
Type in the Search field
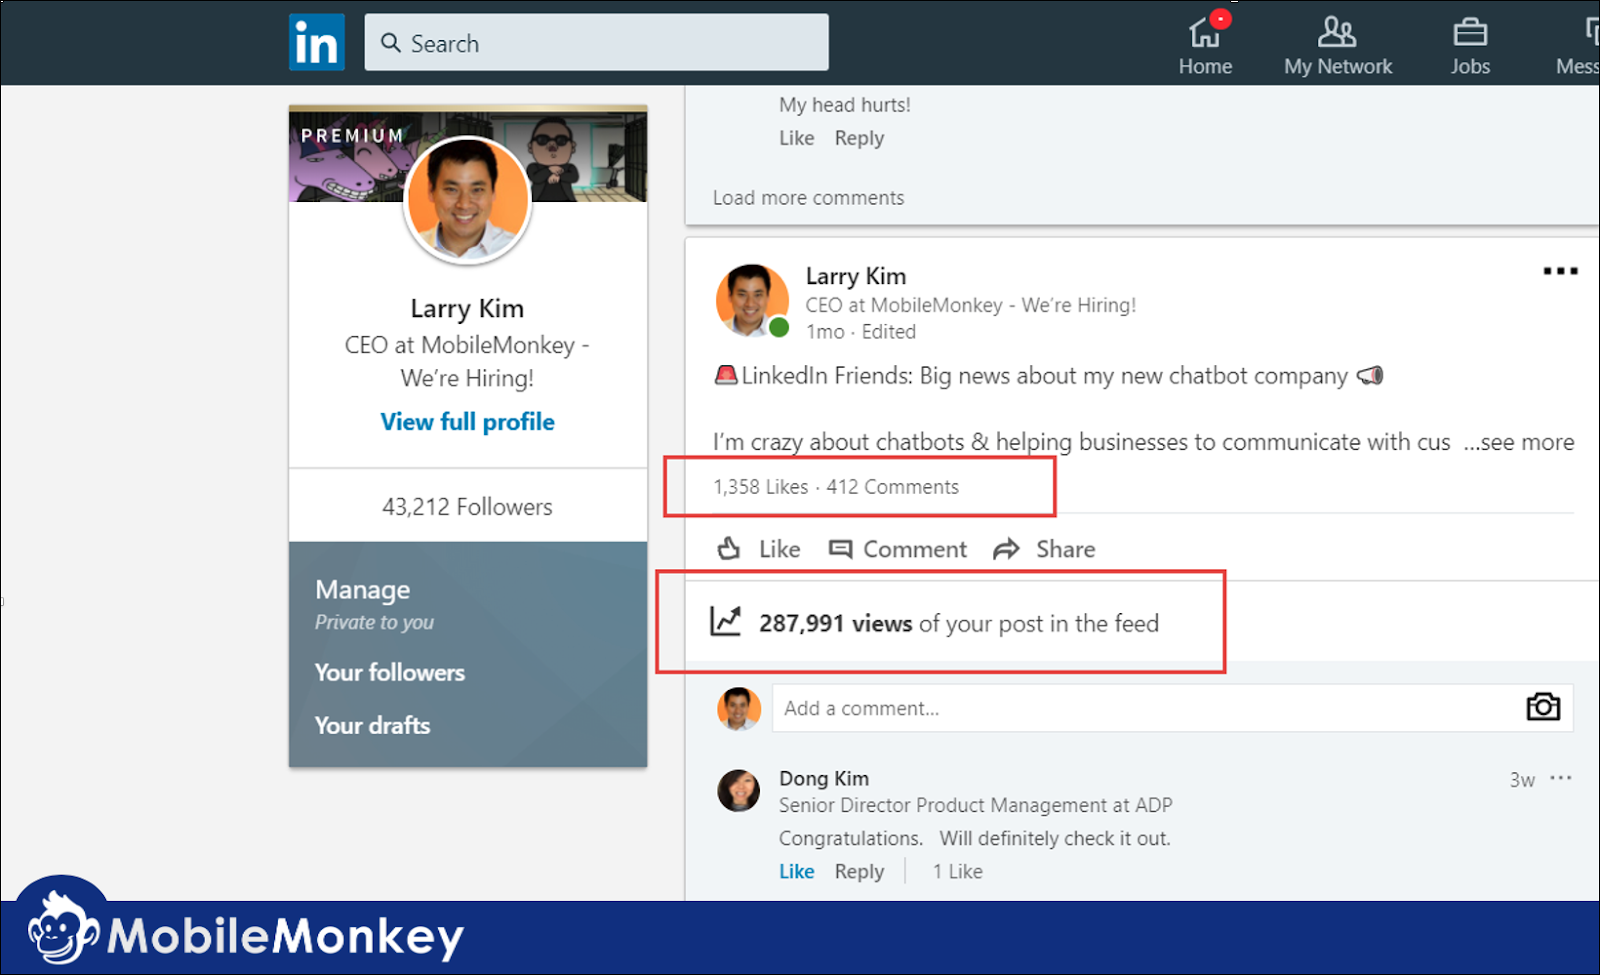pos(596,42)
